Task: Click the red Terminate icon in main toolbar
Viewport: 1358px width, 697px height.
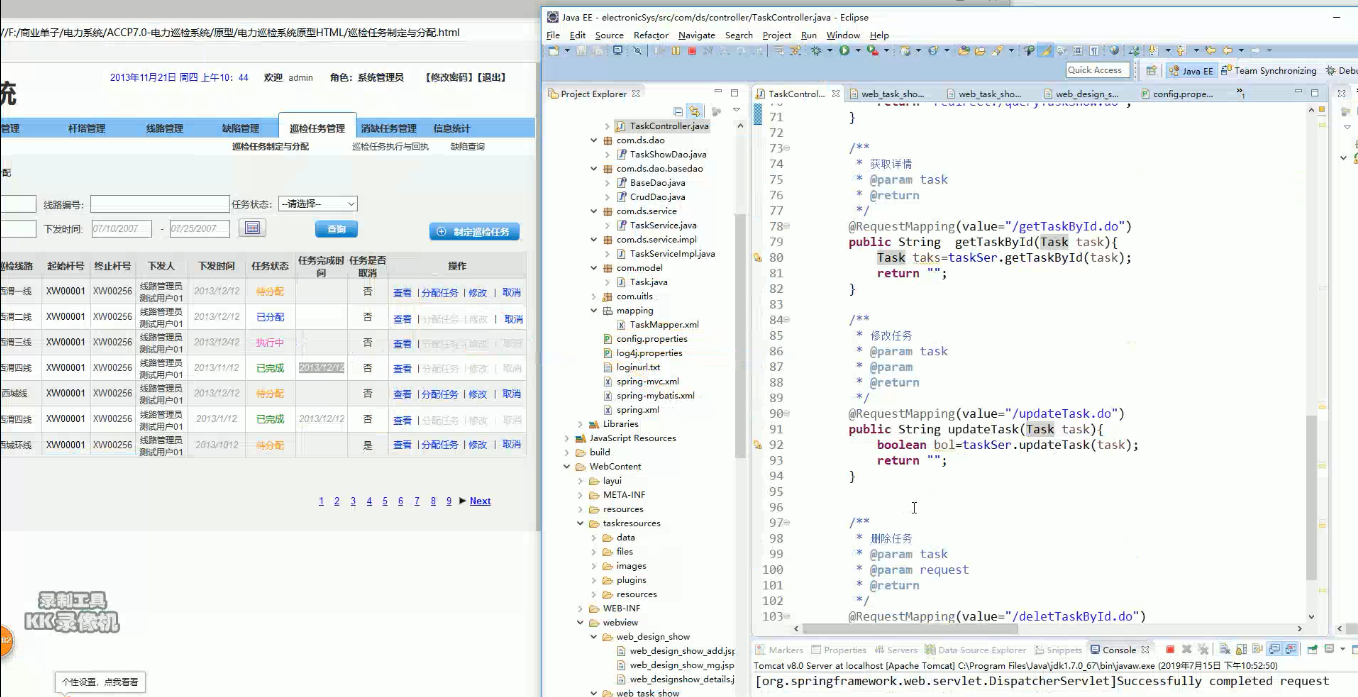Action: 692,50
